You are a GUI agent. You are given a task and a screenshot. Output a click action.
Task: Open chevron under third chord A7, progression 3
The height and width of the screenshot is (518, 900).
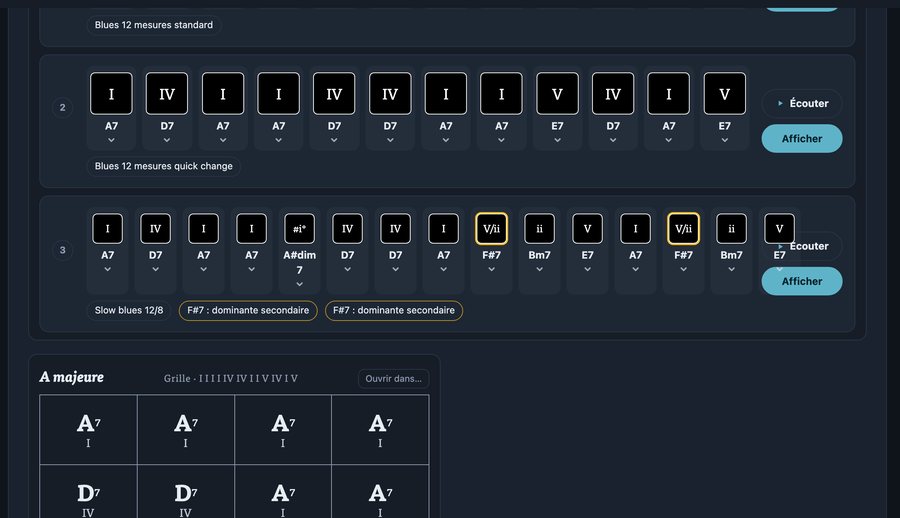203,269
